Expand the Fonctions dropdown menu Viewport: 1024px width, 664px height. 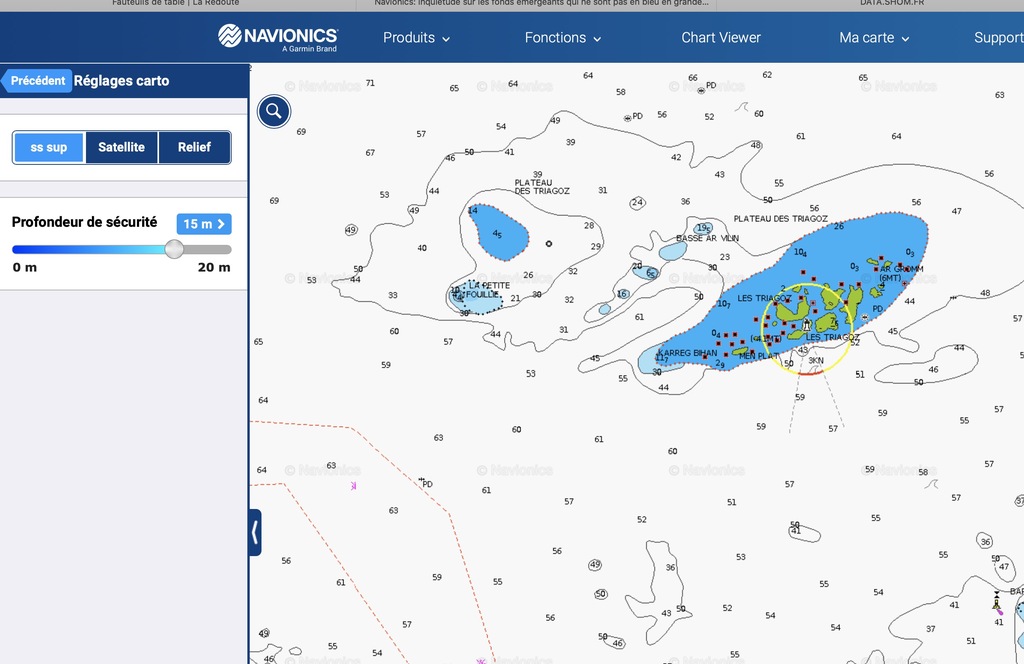click(563, 38)
